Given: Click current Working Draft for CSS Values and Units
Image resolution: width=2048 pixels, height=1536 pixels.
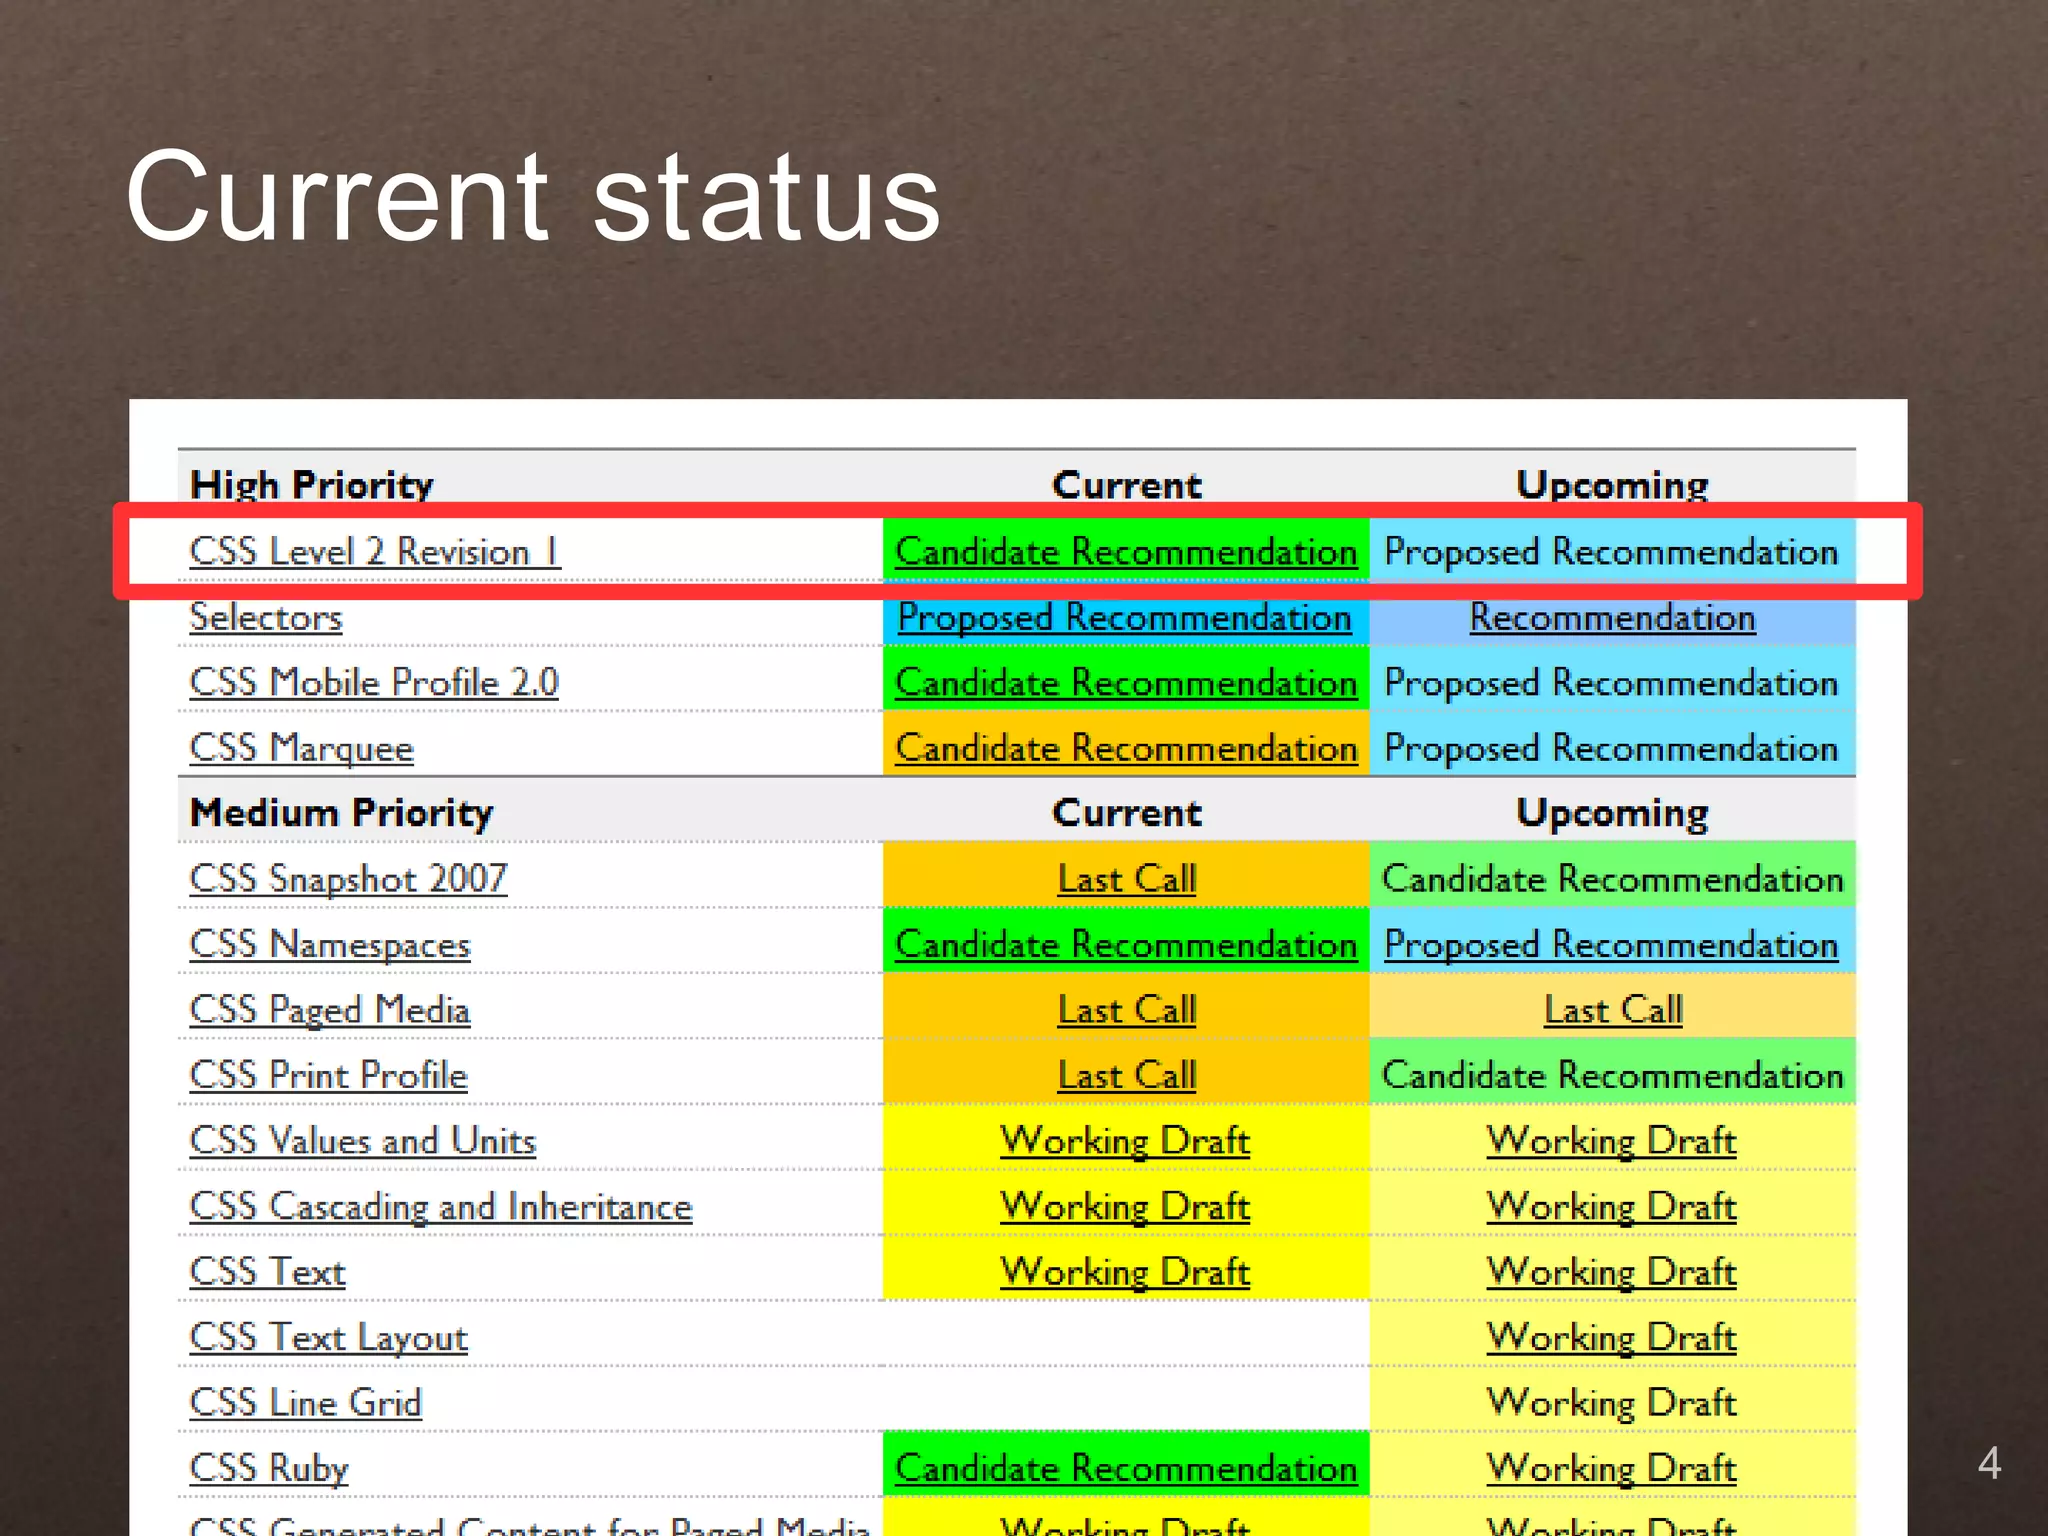Looking at the screenshot, I should point(1125,1141).
